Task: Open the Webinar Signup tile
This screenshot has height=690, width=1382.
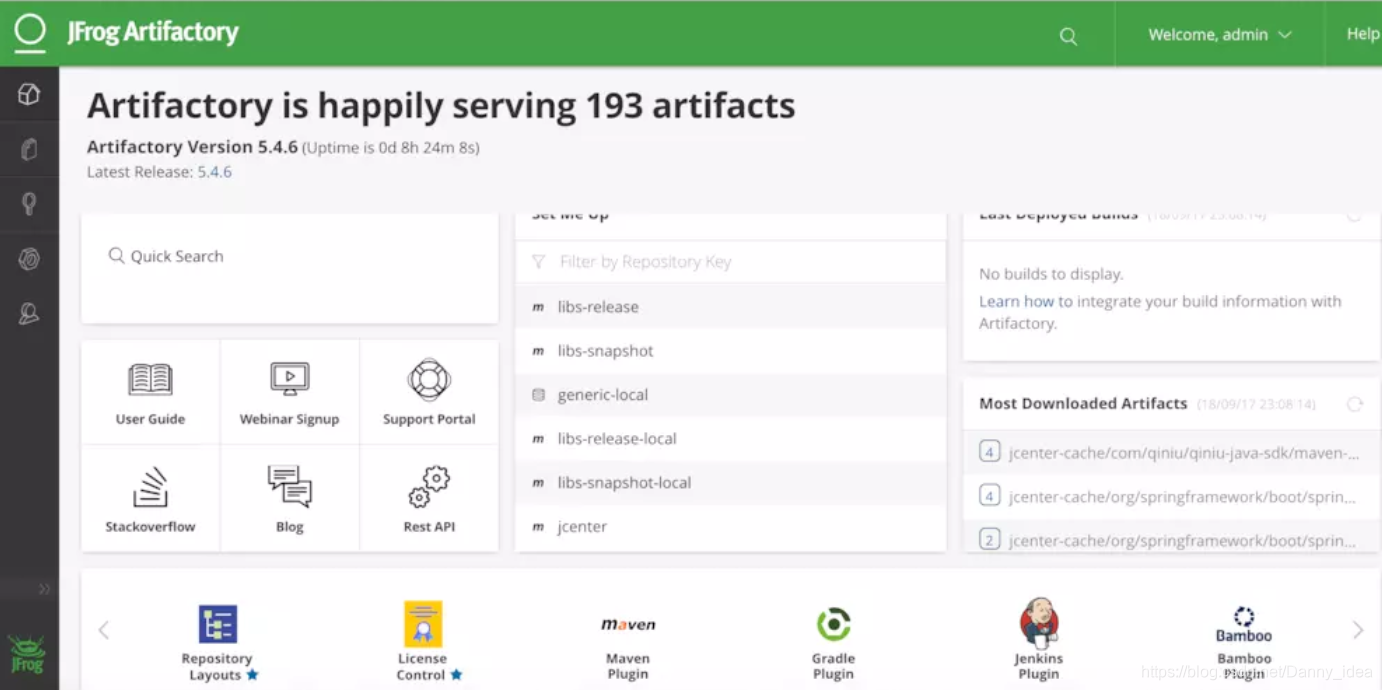Action: point(289,393)
